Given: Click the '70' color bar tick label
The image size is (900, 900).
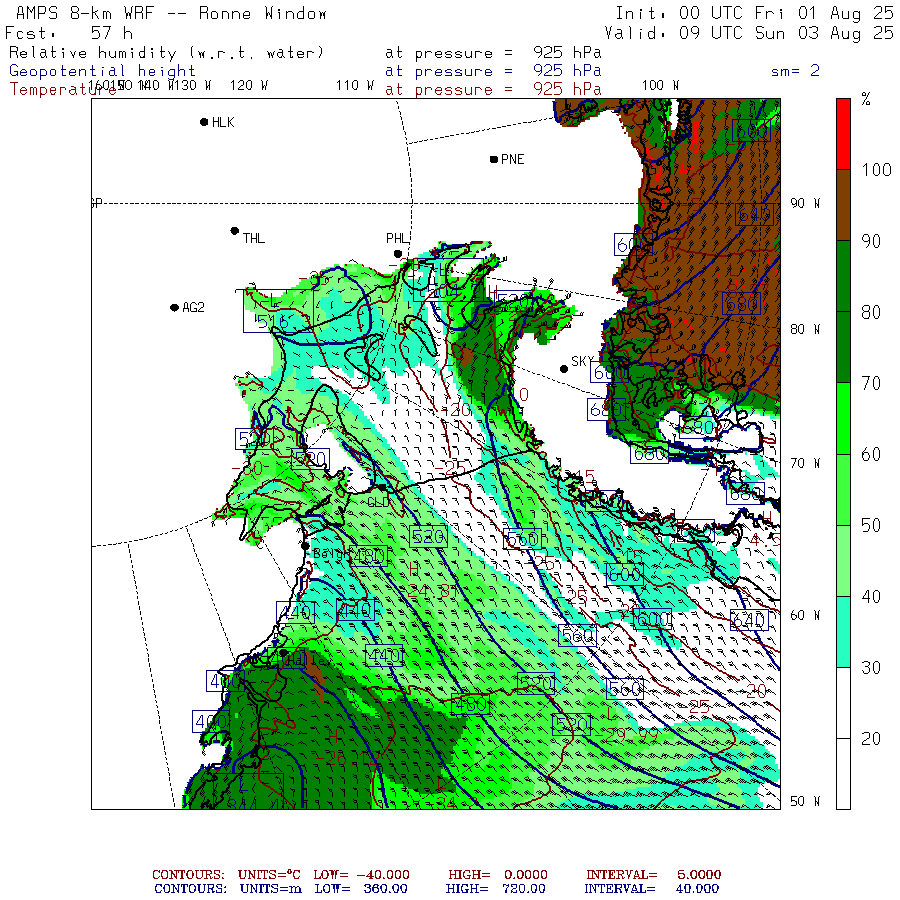Looking at the screenshot, I should tap(871, 383).
